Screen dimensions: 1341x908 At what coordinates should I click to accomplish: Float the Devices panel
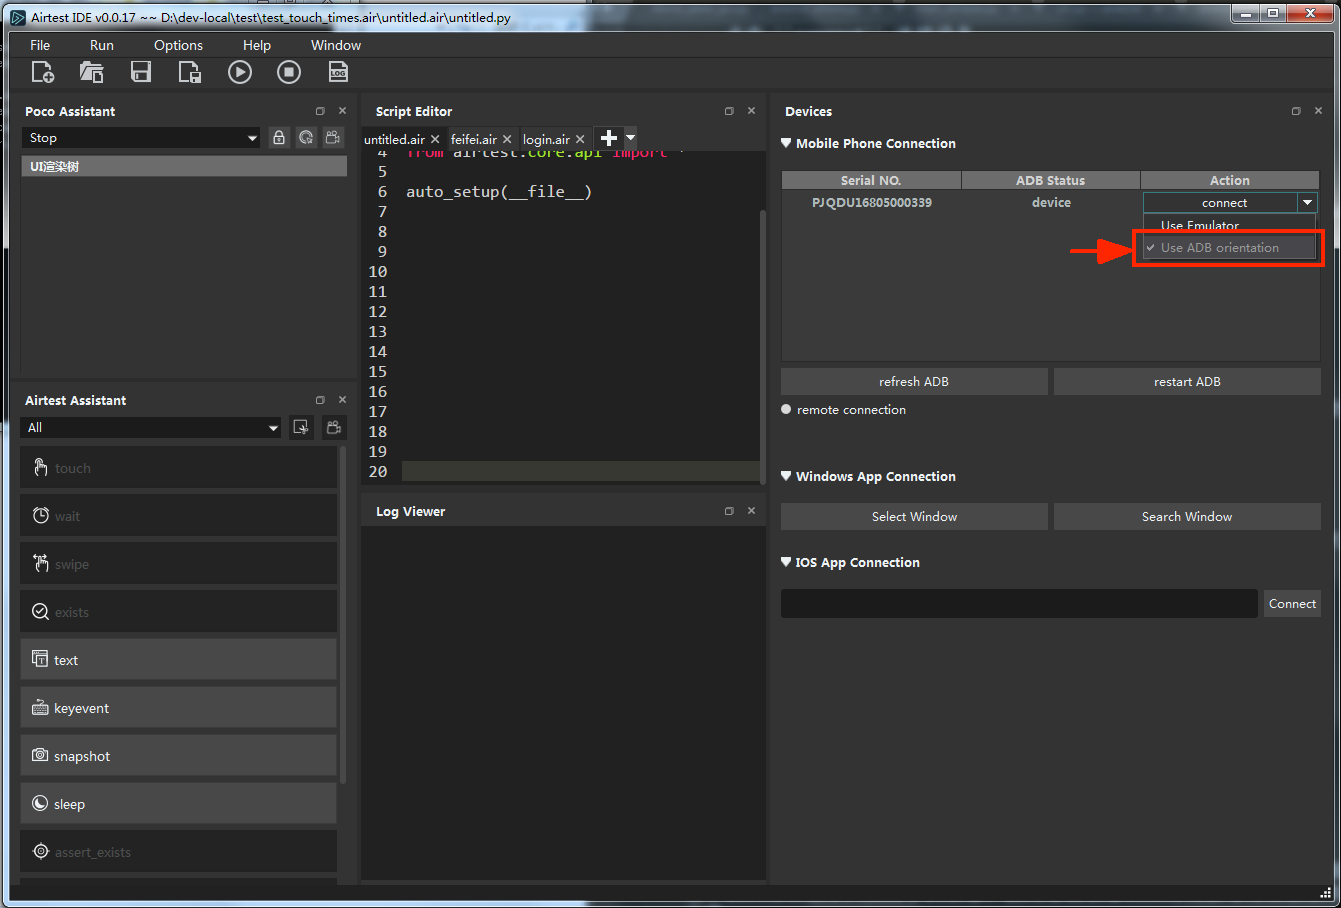[1296, 111]
